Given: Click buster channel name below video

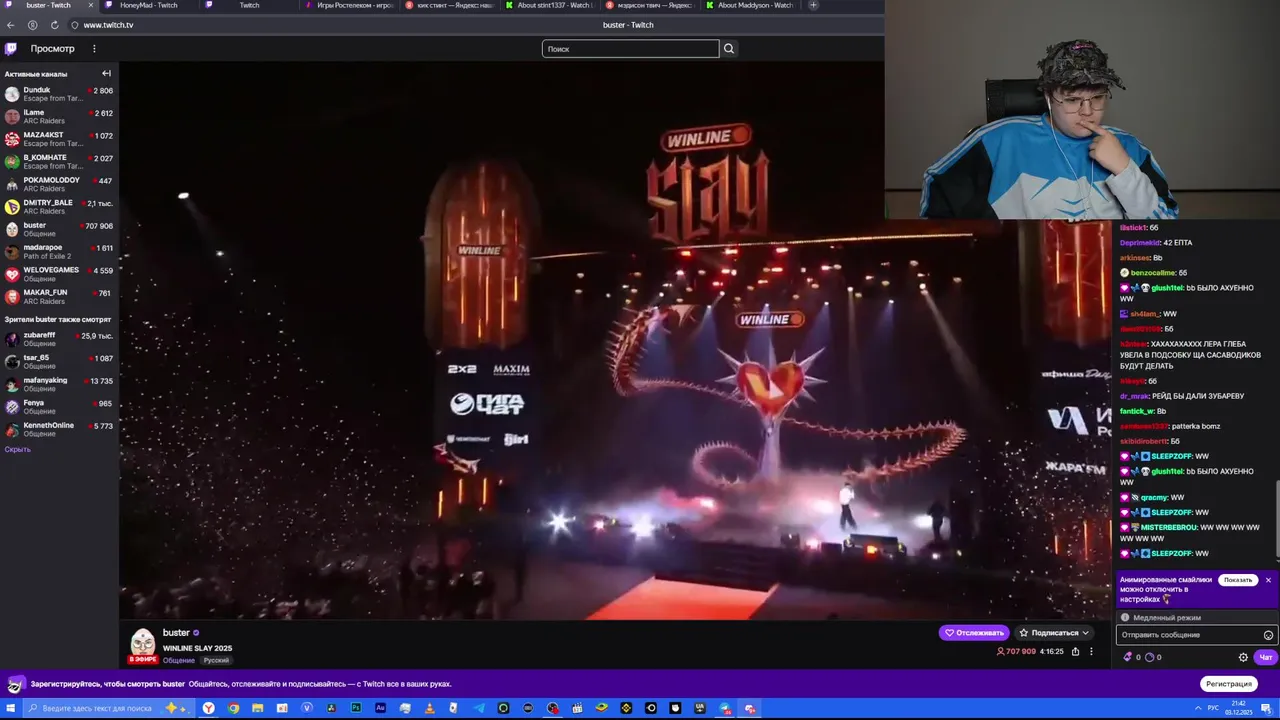Looking at the screenshot, I should [176, 633].
